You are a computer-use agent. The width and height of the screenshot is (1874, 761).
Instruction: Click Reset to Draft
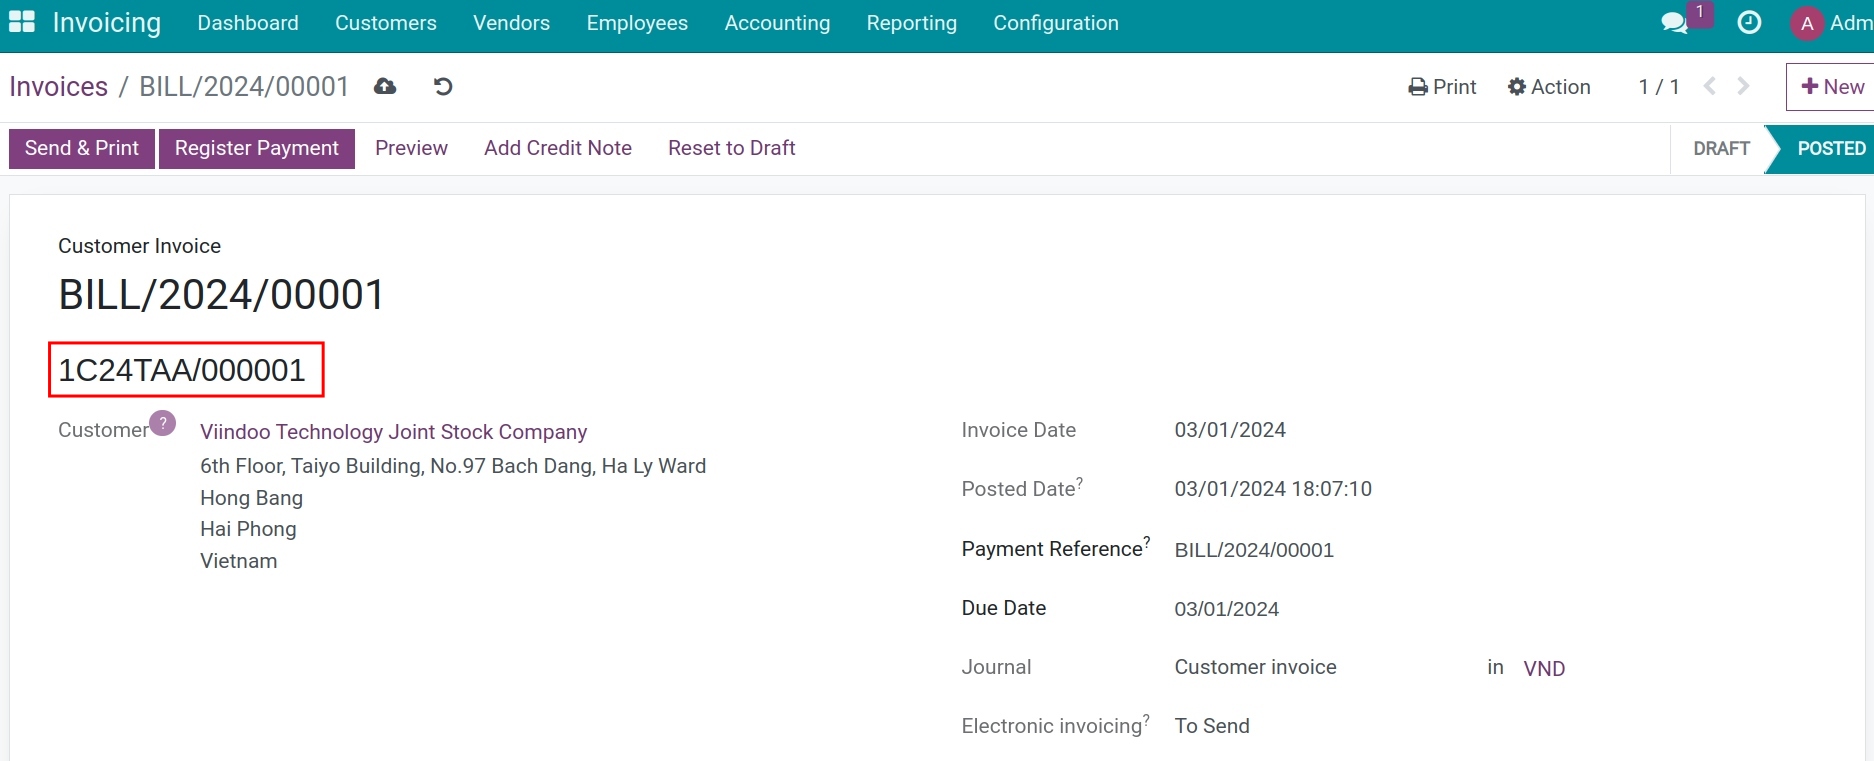coord(731,148)
